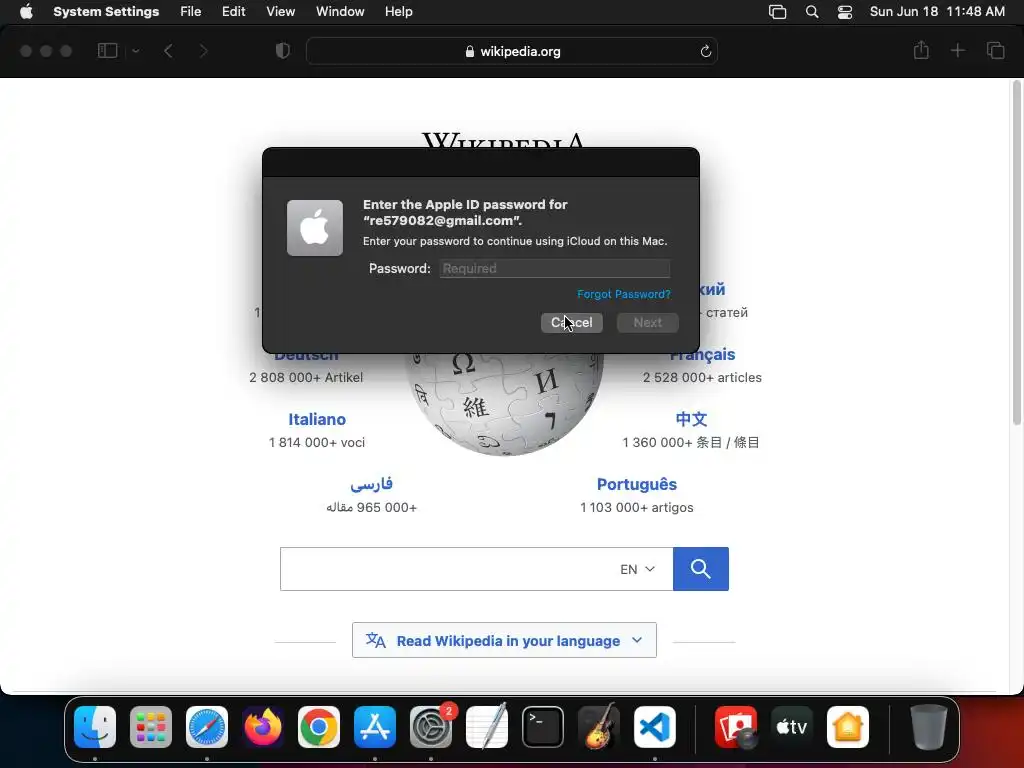Open the File menu

(191, 12)
